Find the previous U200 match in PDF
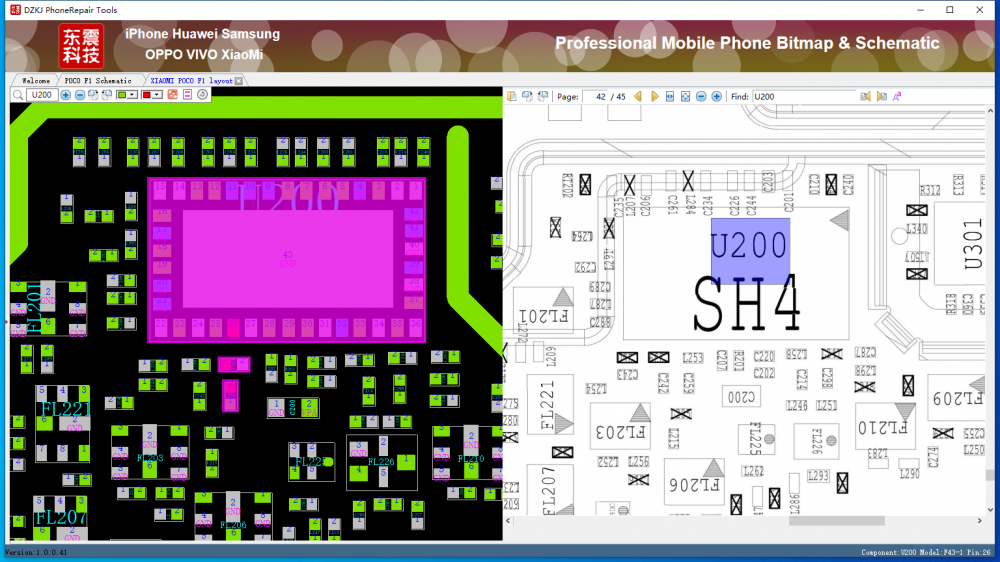 (x=866, y=97)
